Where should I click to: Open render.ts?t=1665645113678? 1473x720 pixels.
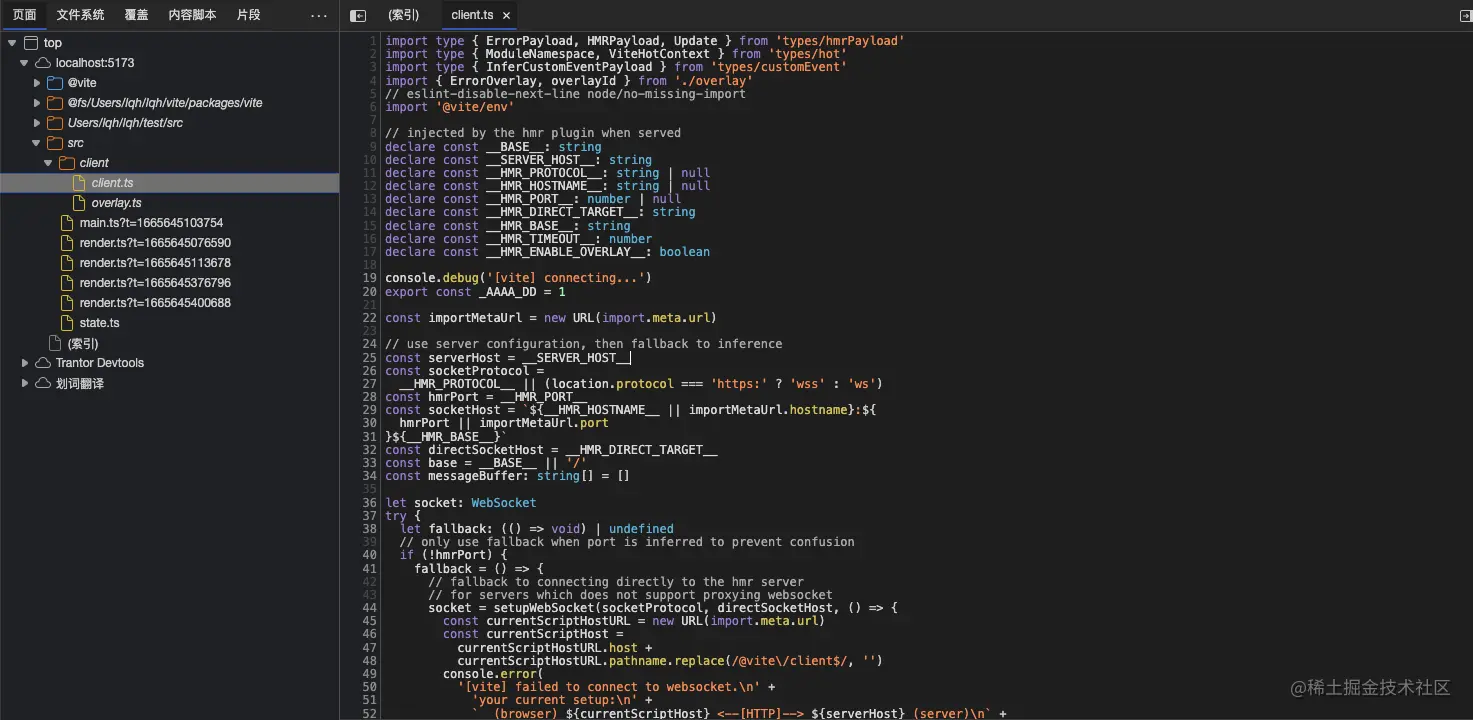point(155,263)
